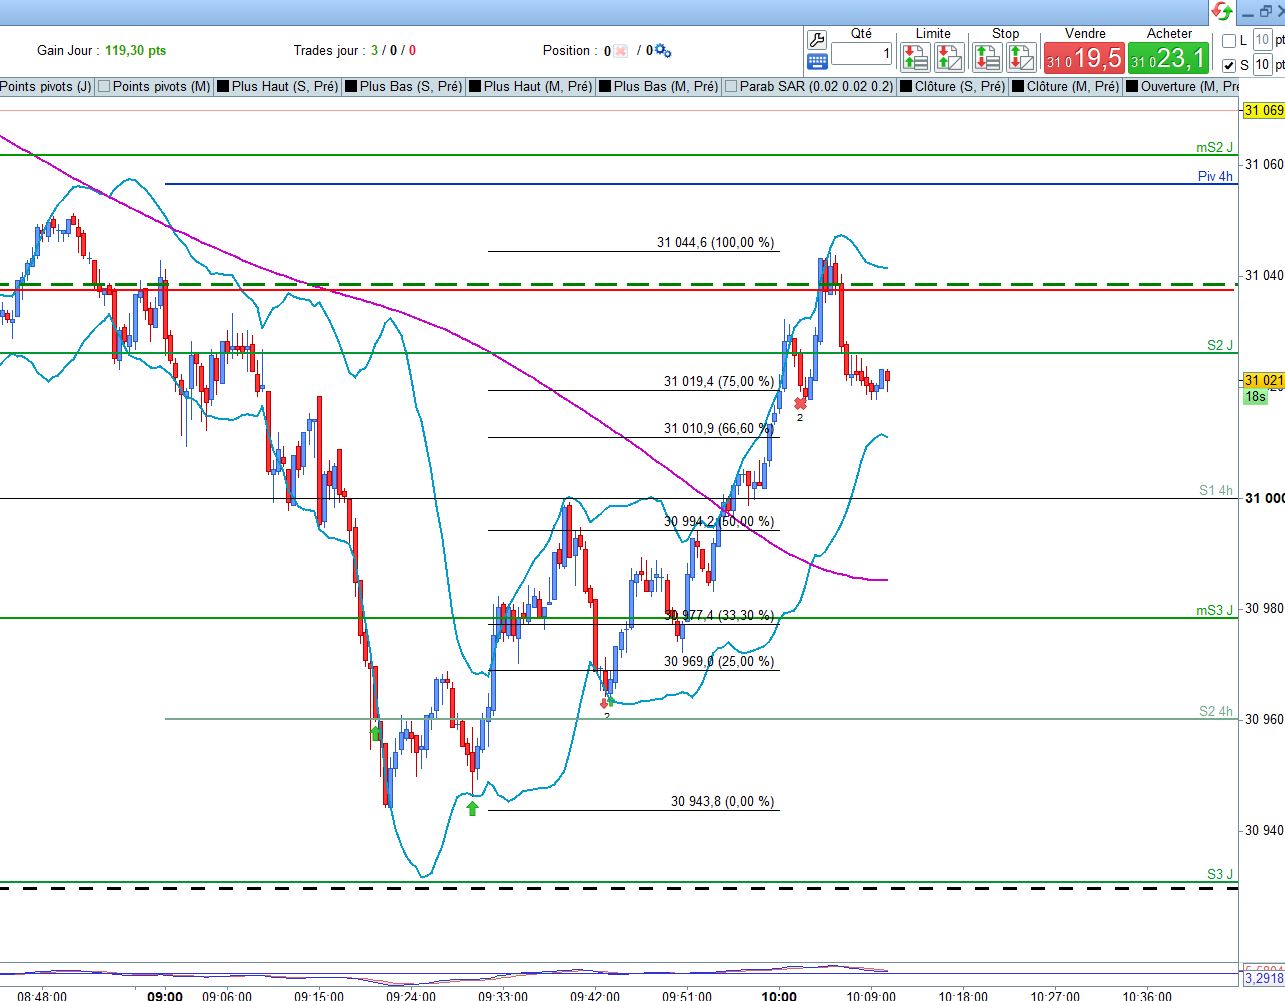Viewport: 1285px width, 1001px height.
Task: Close position with the red X icon
Action: click(621, 51)
